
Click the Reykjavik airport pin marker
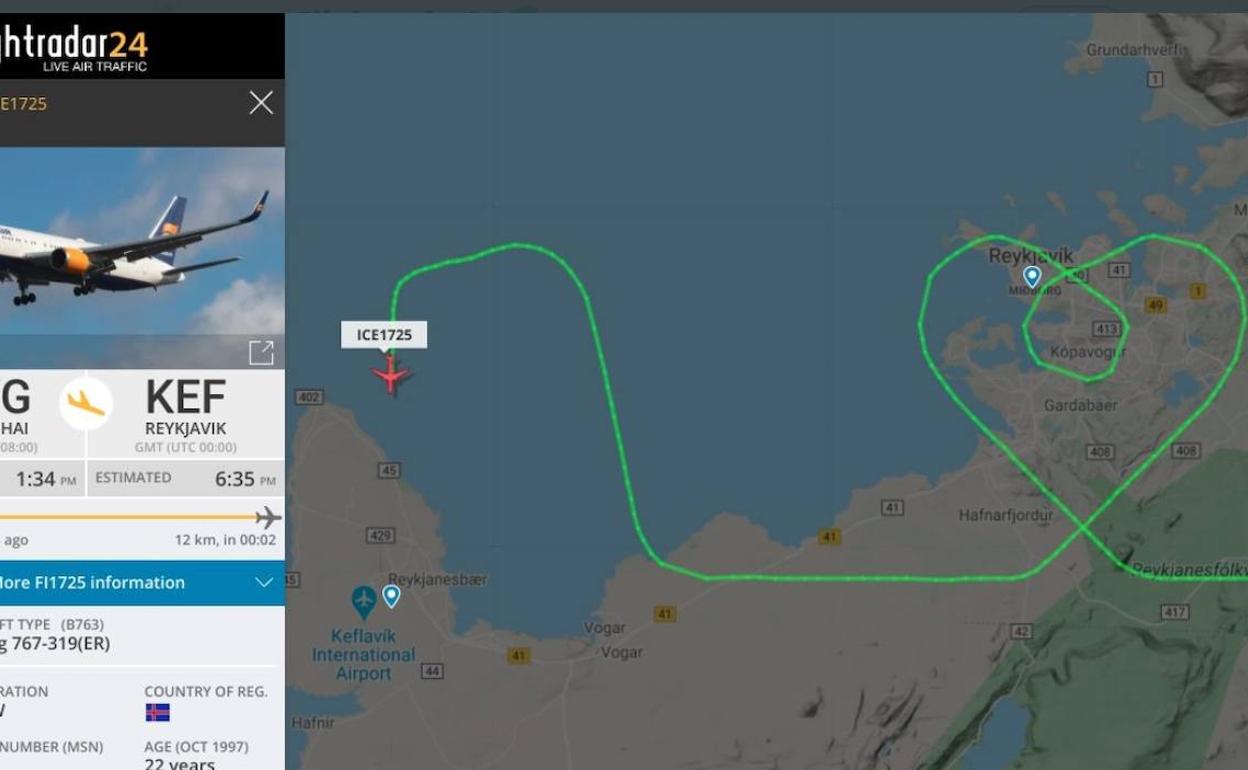point(1032,276)
